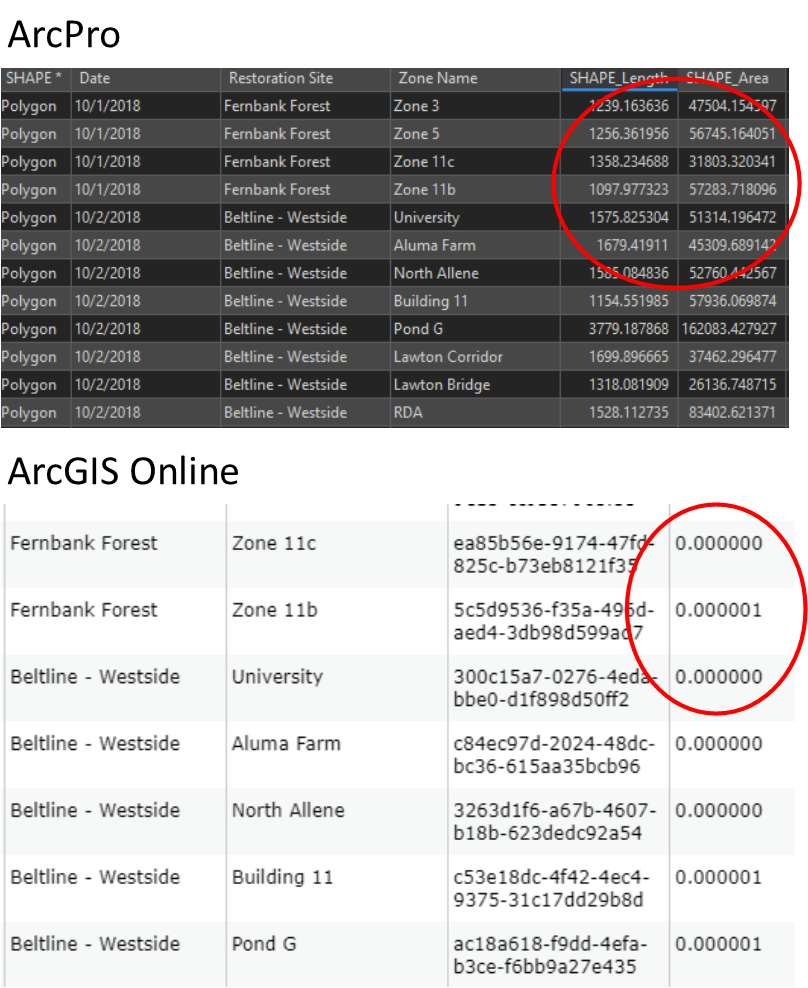Click length value 1528.112735
808x988 pixels.
coord(628,413)
